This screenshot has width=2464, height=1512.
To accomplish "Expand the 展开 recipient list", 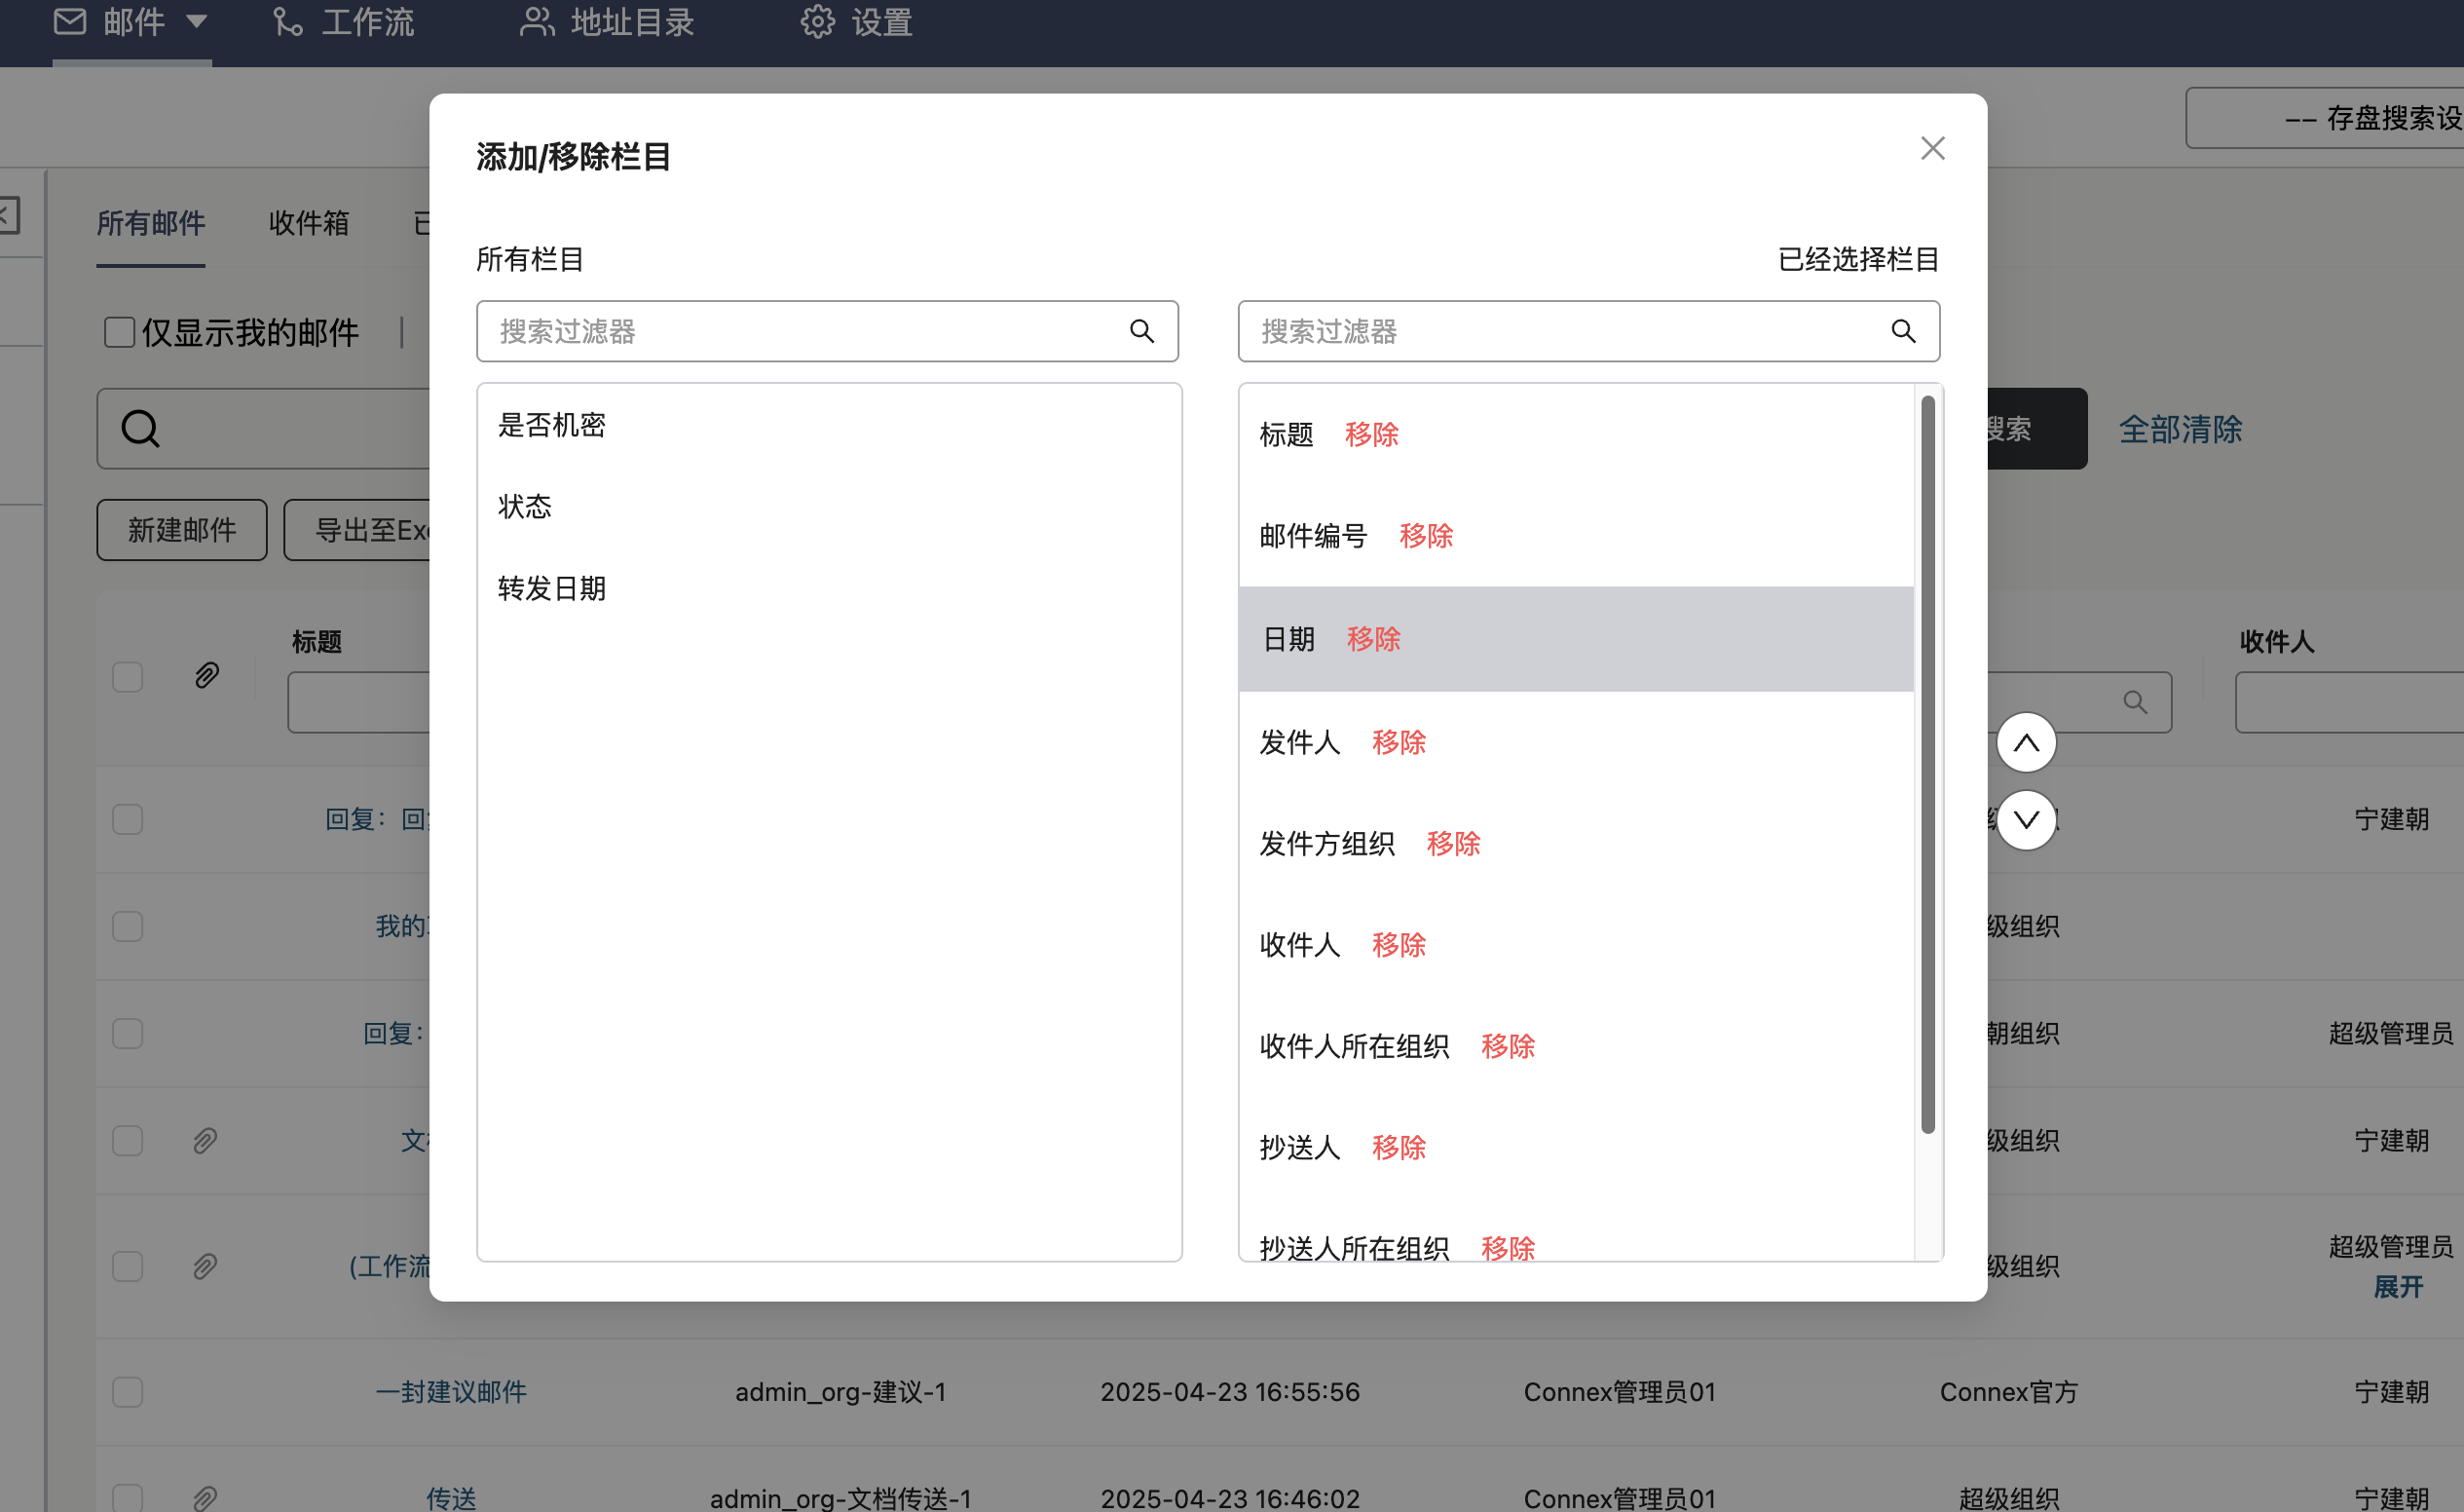I will 2397,1287.
